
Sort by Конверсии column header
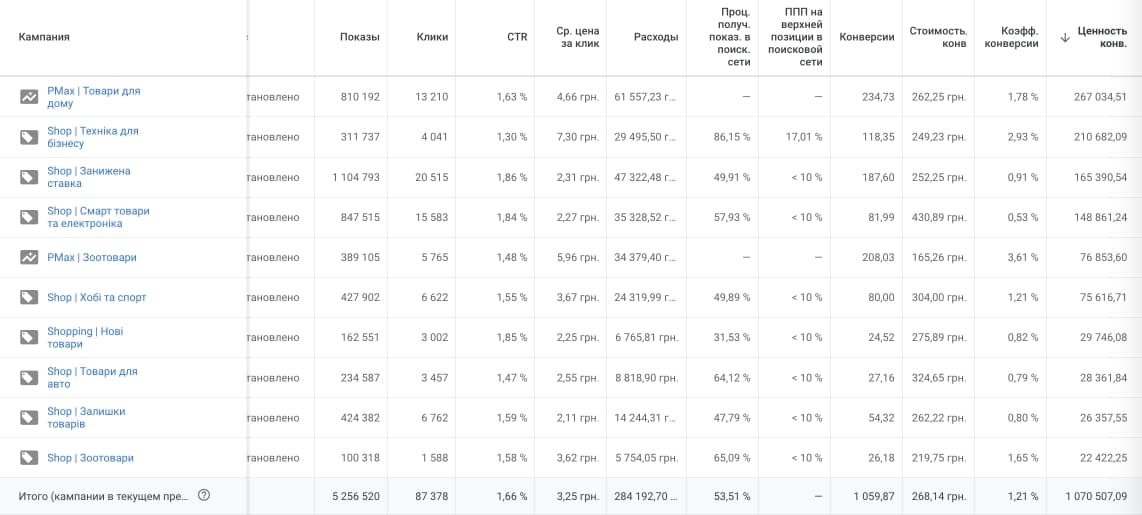(867, 37)
